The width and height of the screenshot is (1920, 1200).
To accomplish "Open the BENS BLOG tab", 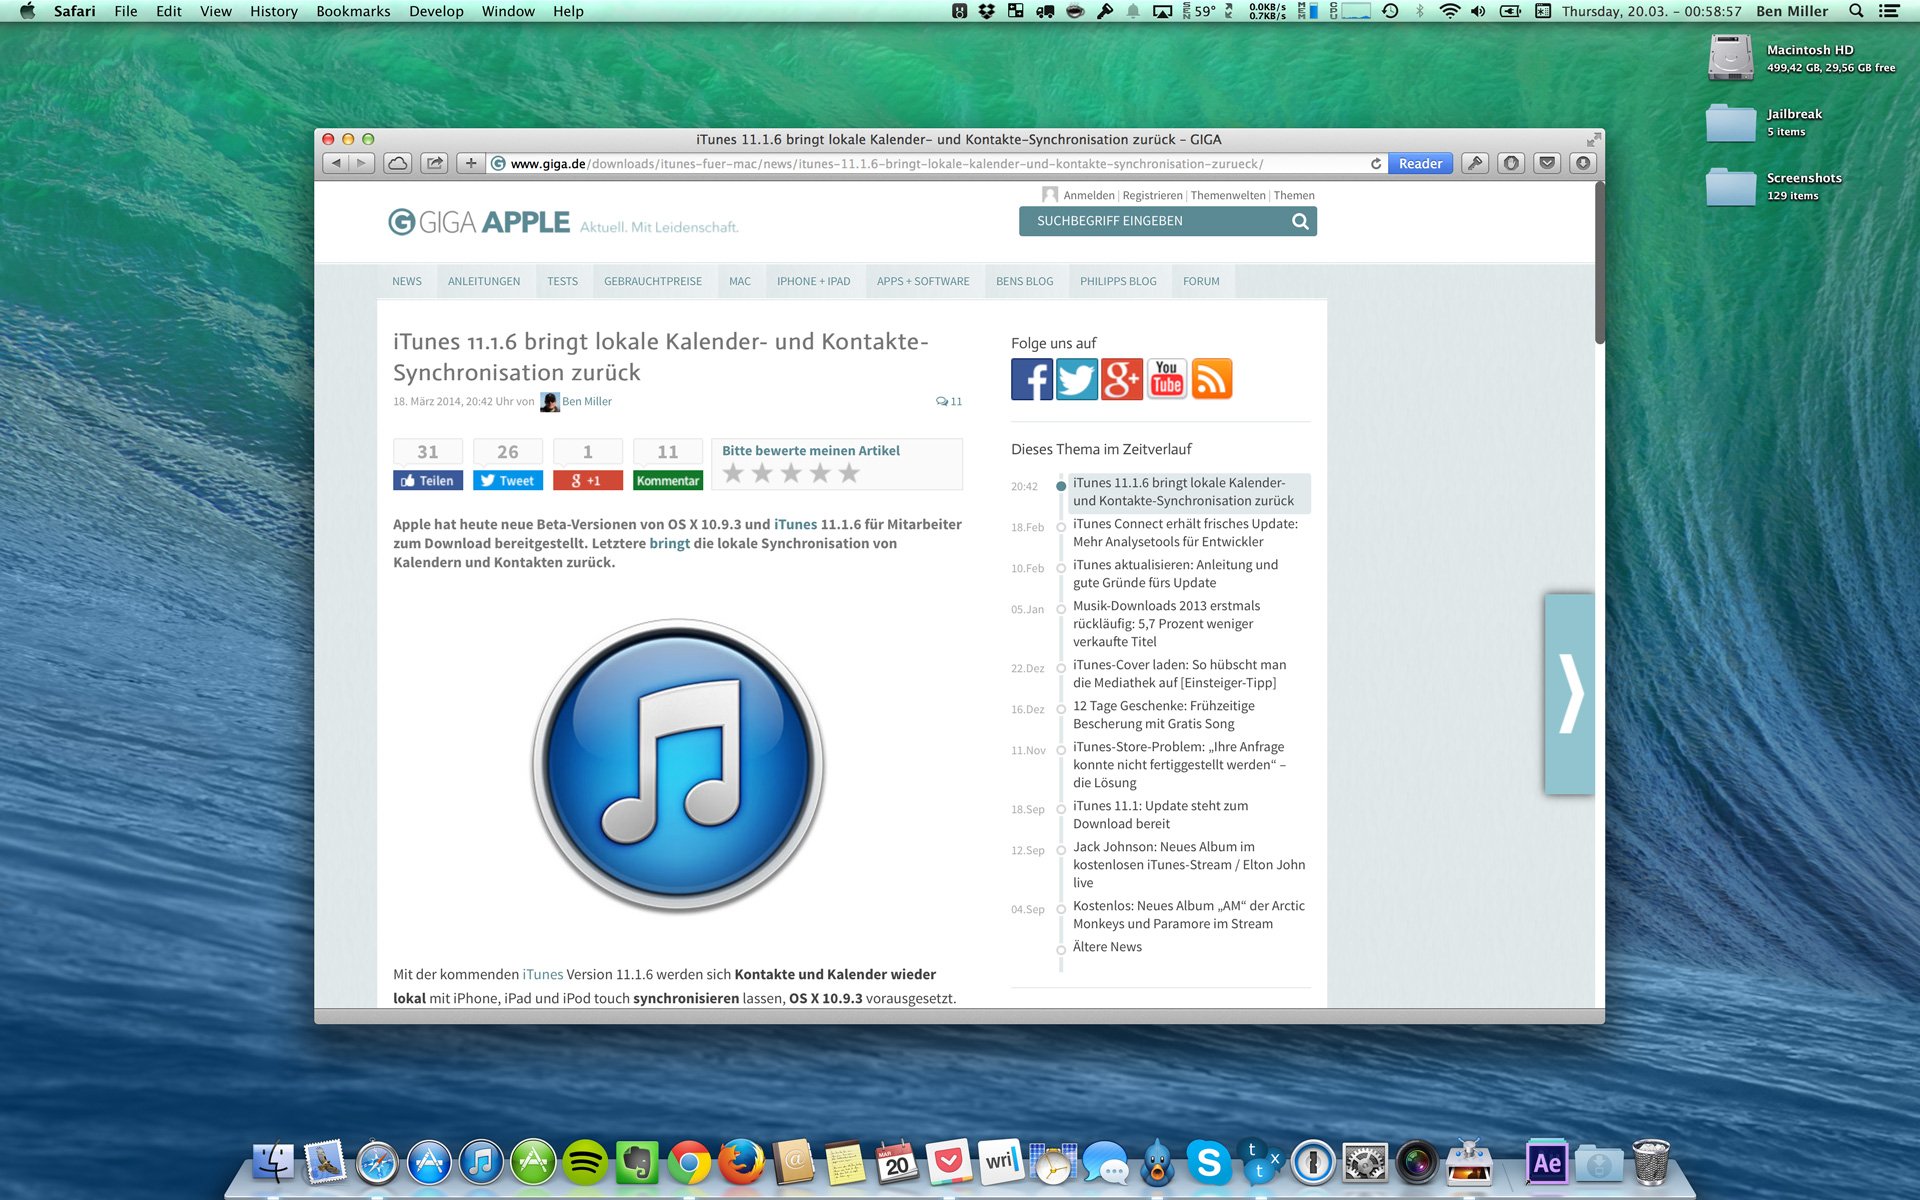I will point(1024,281).
